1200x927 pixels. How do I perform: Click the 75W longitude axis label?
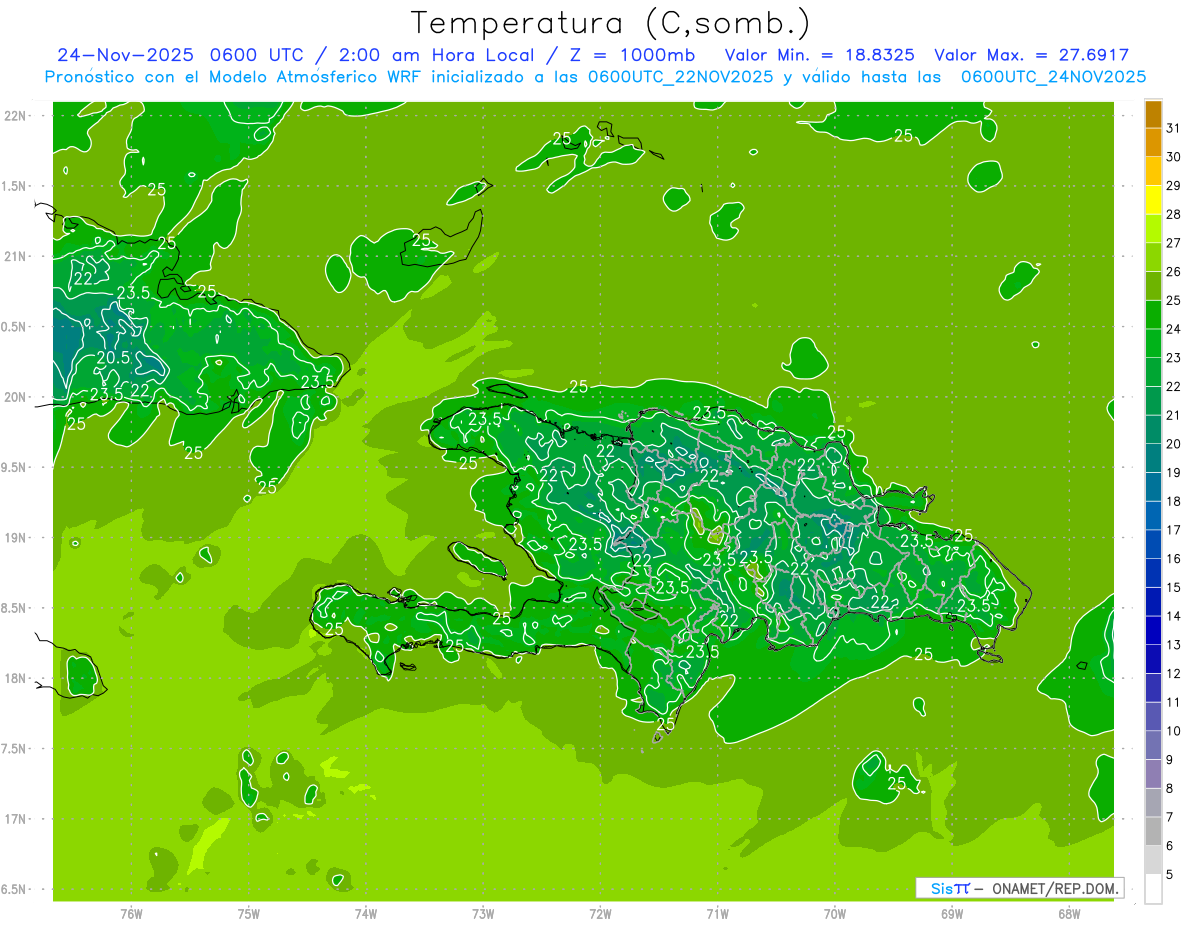[248, 914]
